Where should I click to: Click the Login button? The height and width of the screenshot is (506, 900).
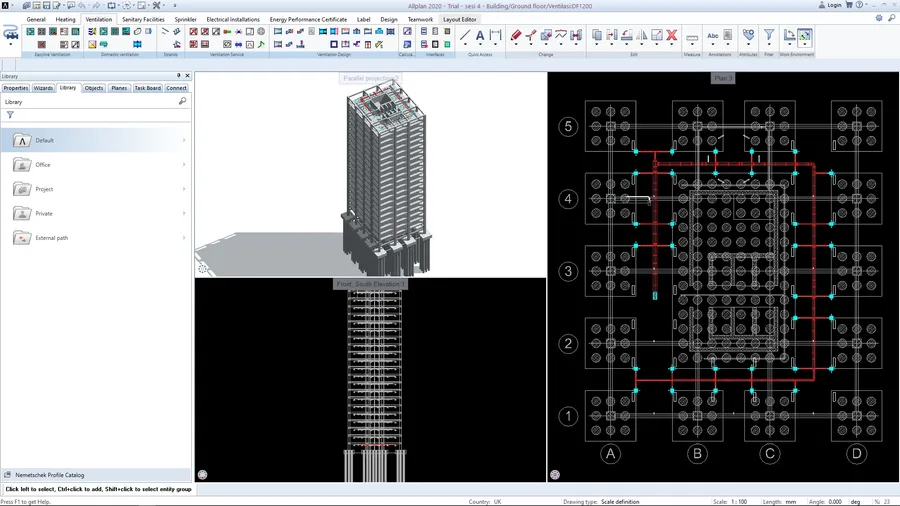pos(830,5)
